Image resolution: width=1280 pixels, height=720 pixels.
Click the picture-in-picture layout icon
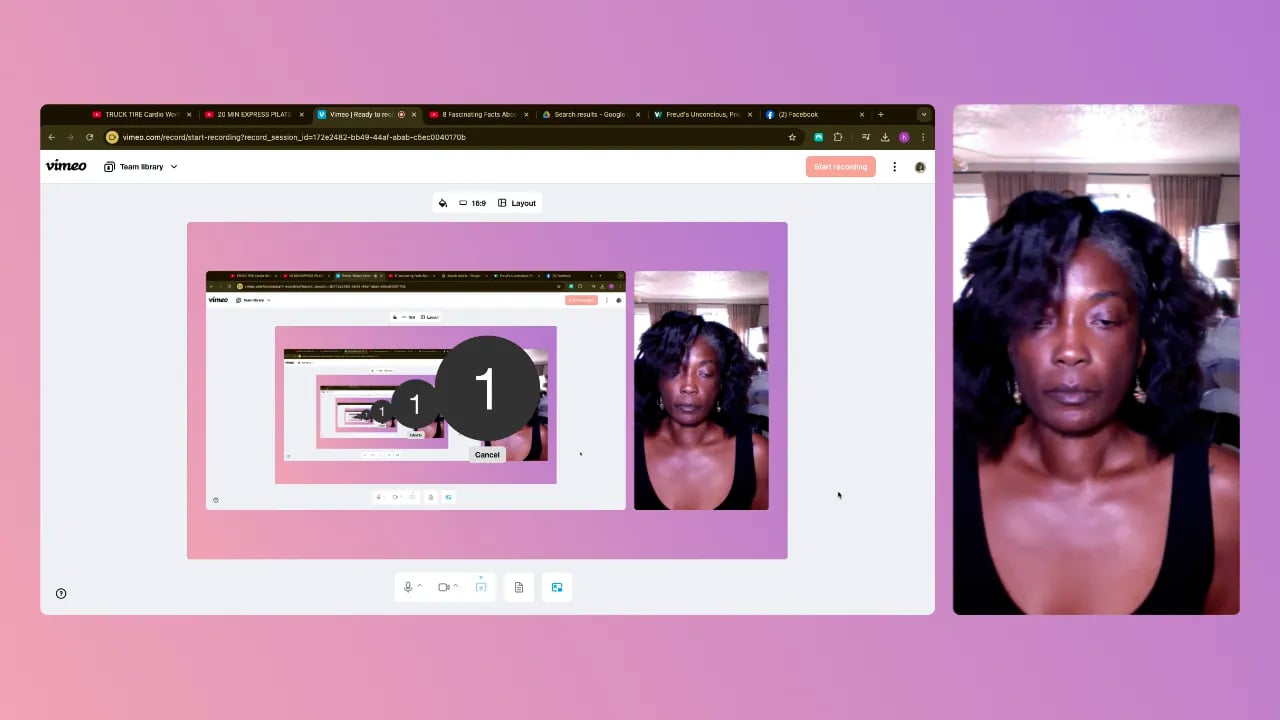coord(557,587)
